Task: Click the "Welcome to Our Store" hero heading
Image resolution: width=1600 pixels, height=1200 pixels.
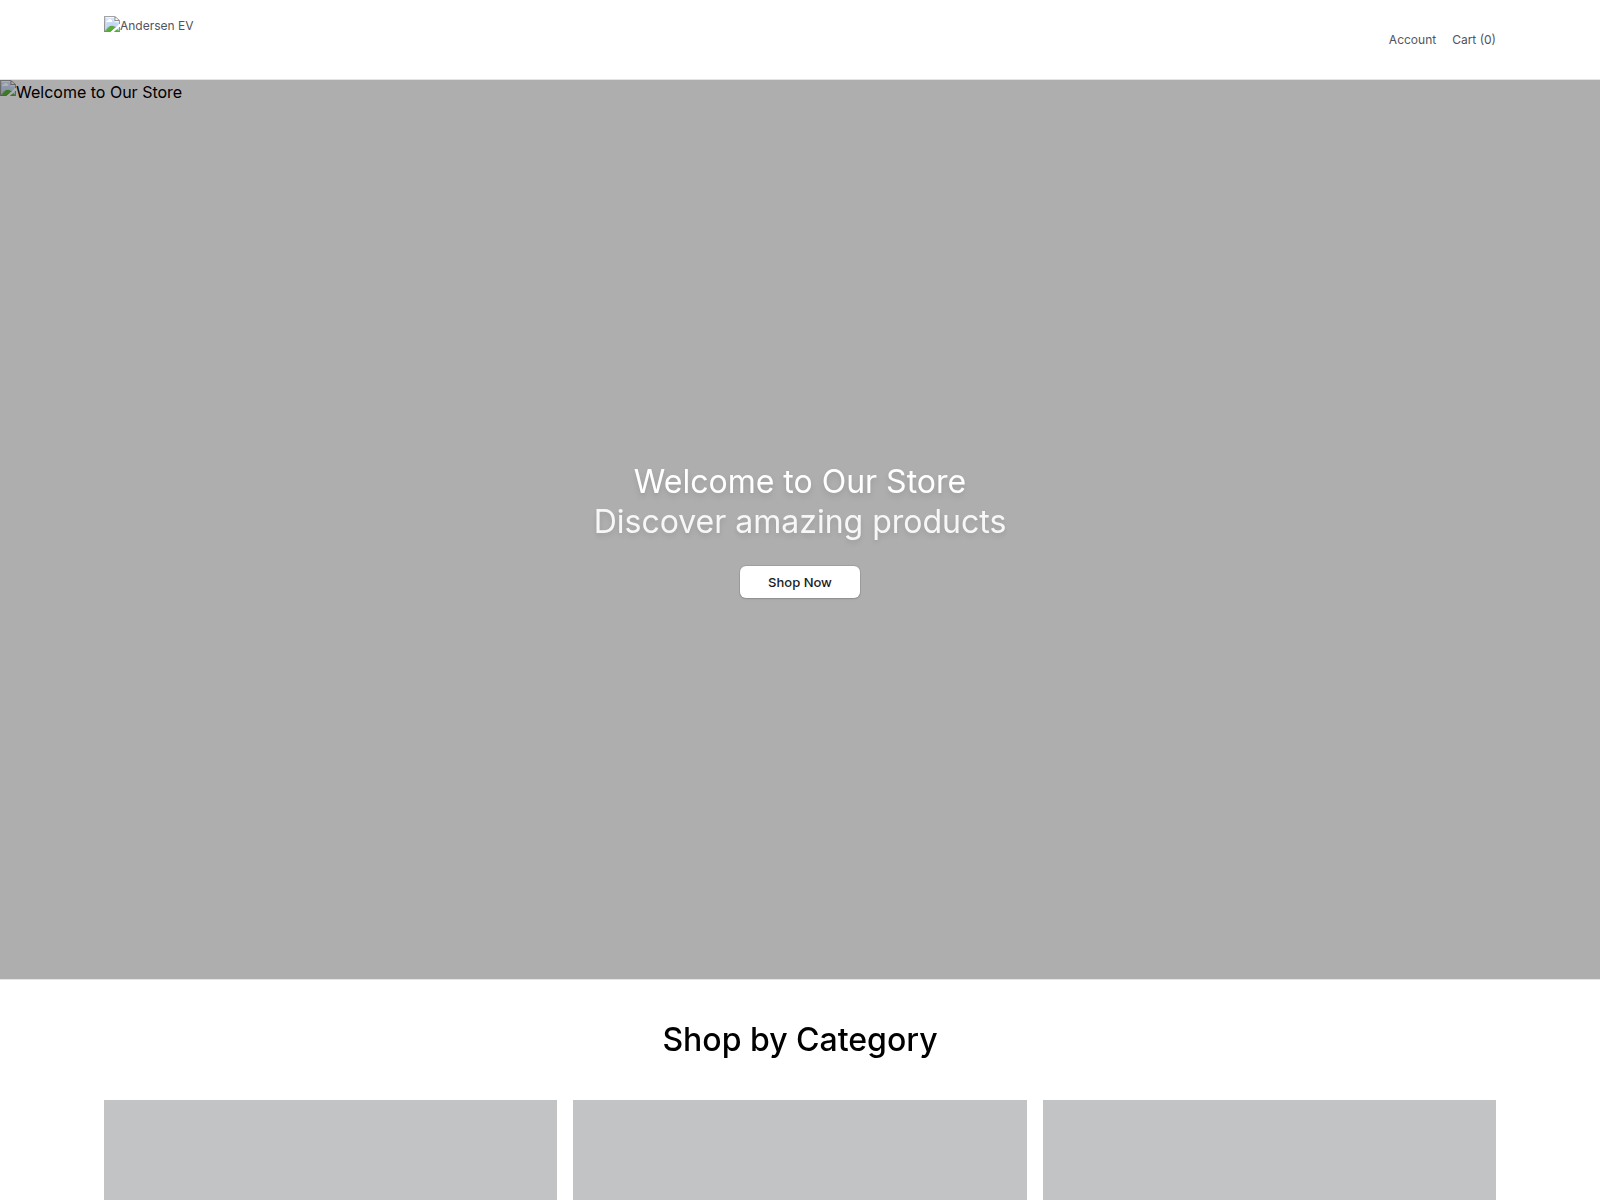Action: [800, 482]
